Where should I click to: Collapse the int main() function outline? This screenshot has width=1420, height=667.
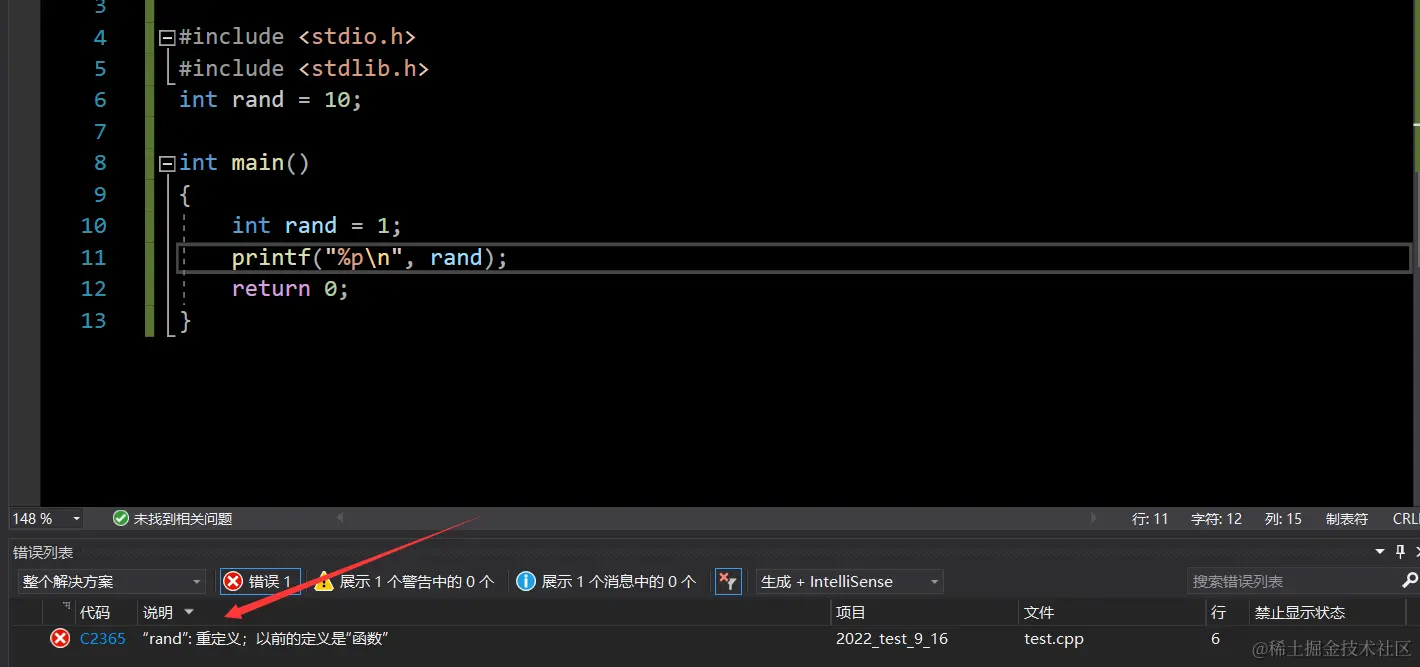click(167, 164)
